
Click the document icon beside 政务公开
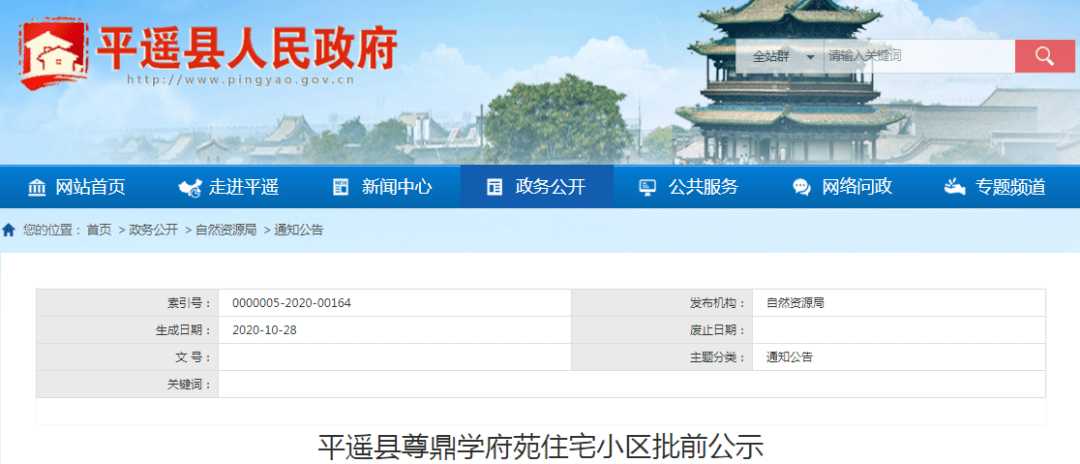point(494,187)
